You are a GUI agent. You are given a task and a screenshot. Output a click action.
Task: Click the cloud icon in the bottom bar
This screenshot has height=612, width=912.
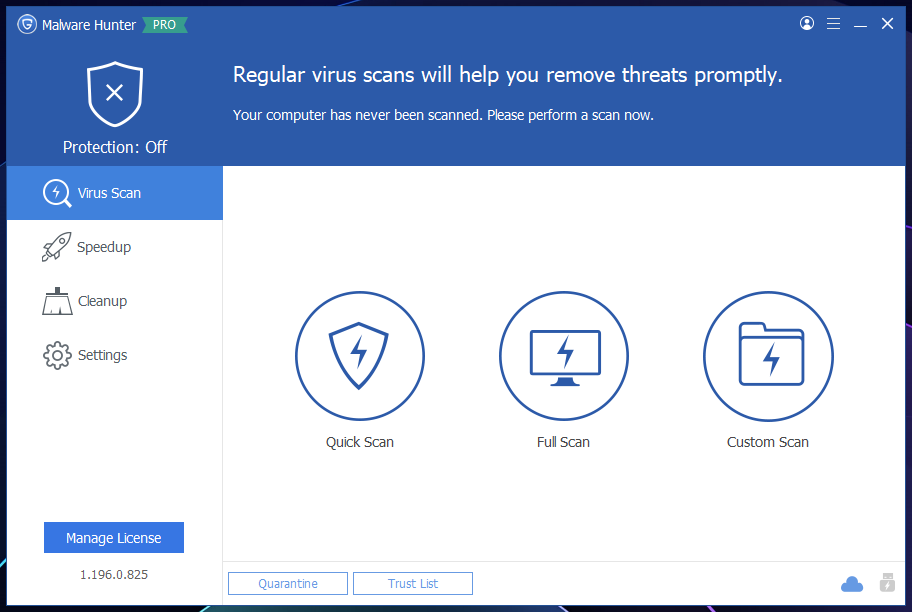(852, 583)
